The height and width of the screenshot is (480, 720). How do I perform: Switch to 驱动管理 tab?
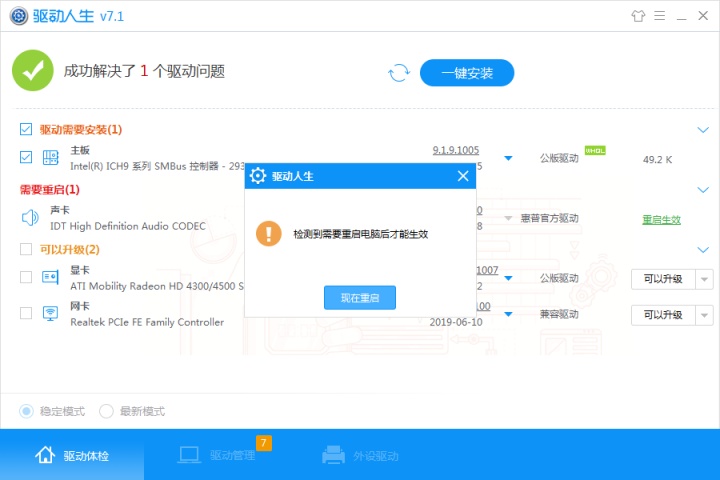pyautogui.click(x=216, y=455)
